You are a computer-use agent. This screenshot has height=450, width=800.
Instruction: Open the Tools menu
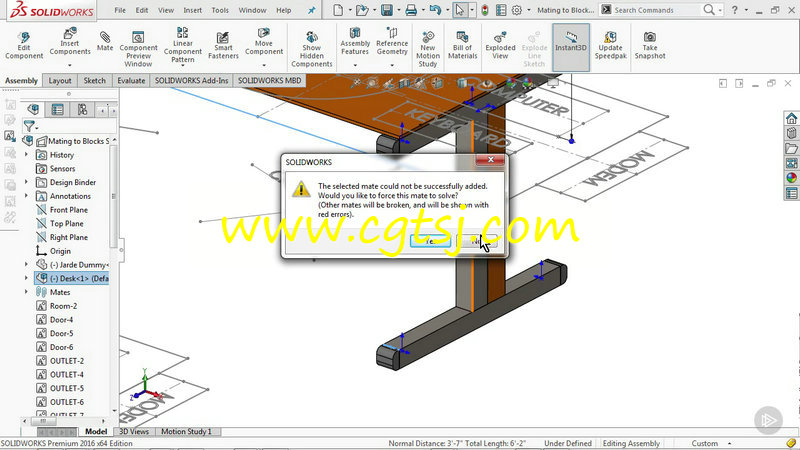click(x=220, y=10)
